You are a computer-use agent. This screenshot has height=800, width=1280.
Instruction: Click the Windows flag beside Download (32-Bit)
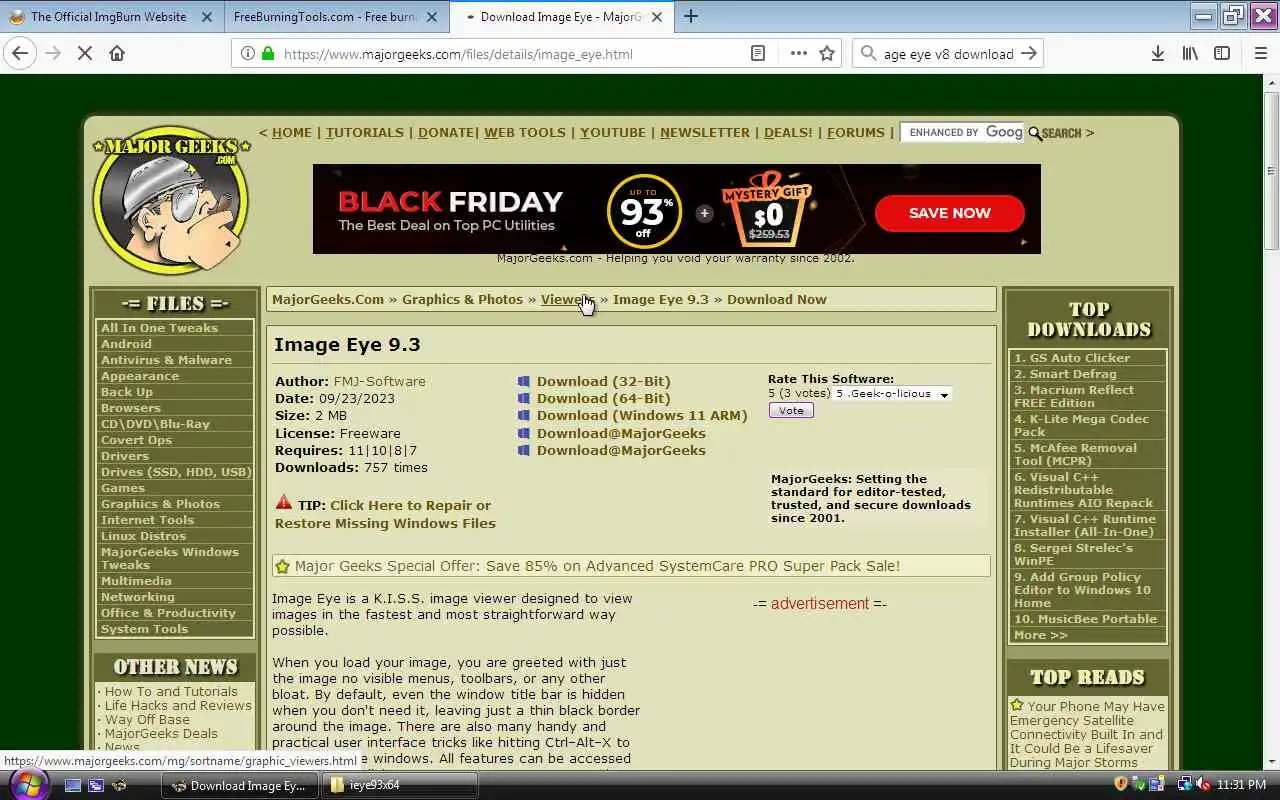click(523, 381)
